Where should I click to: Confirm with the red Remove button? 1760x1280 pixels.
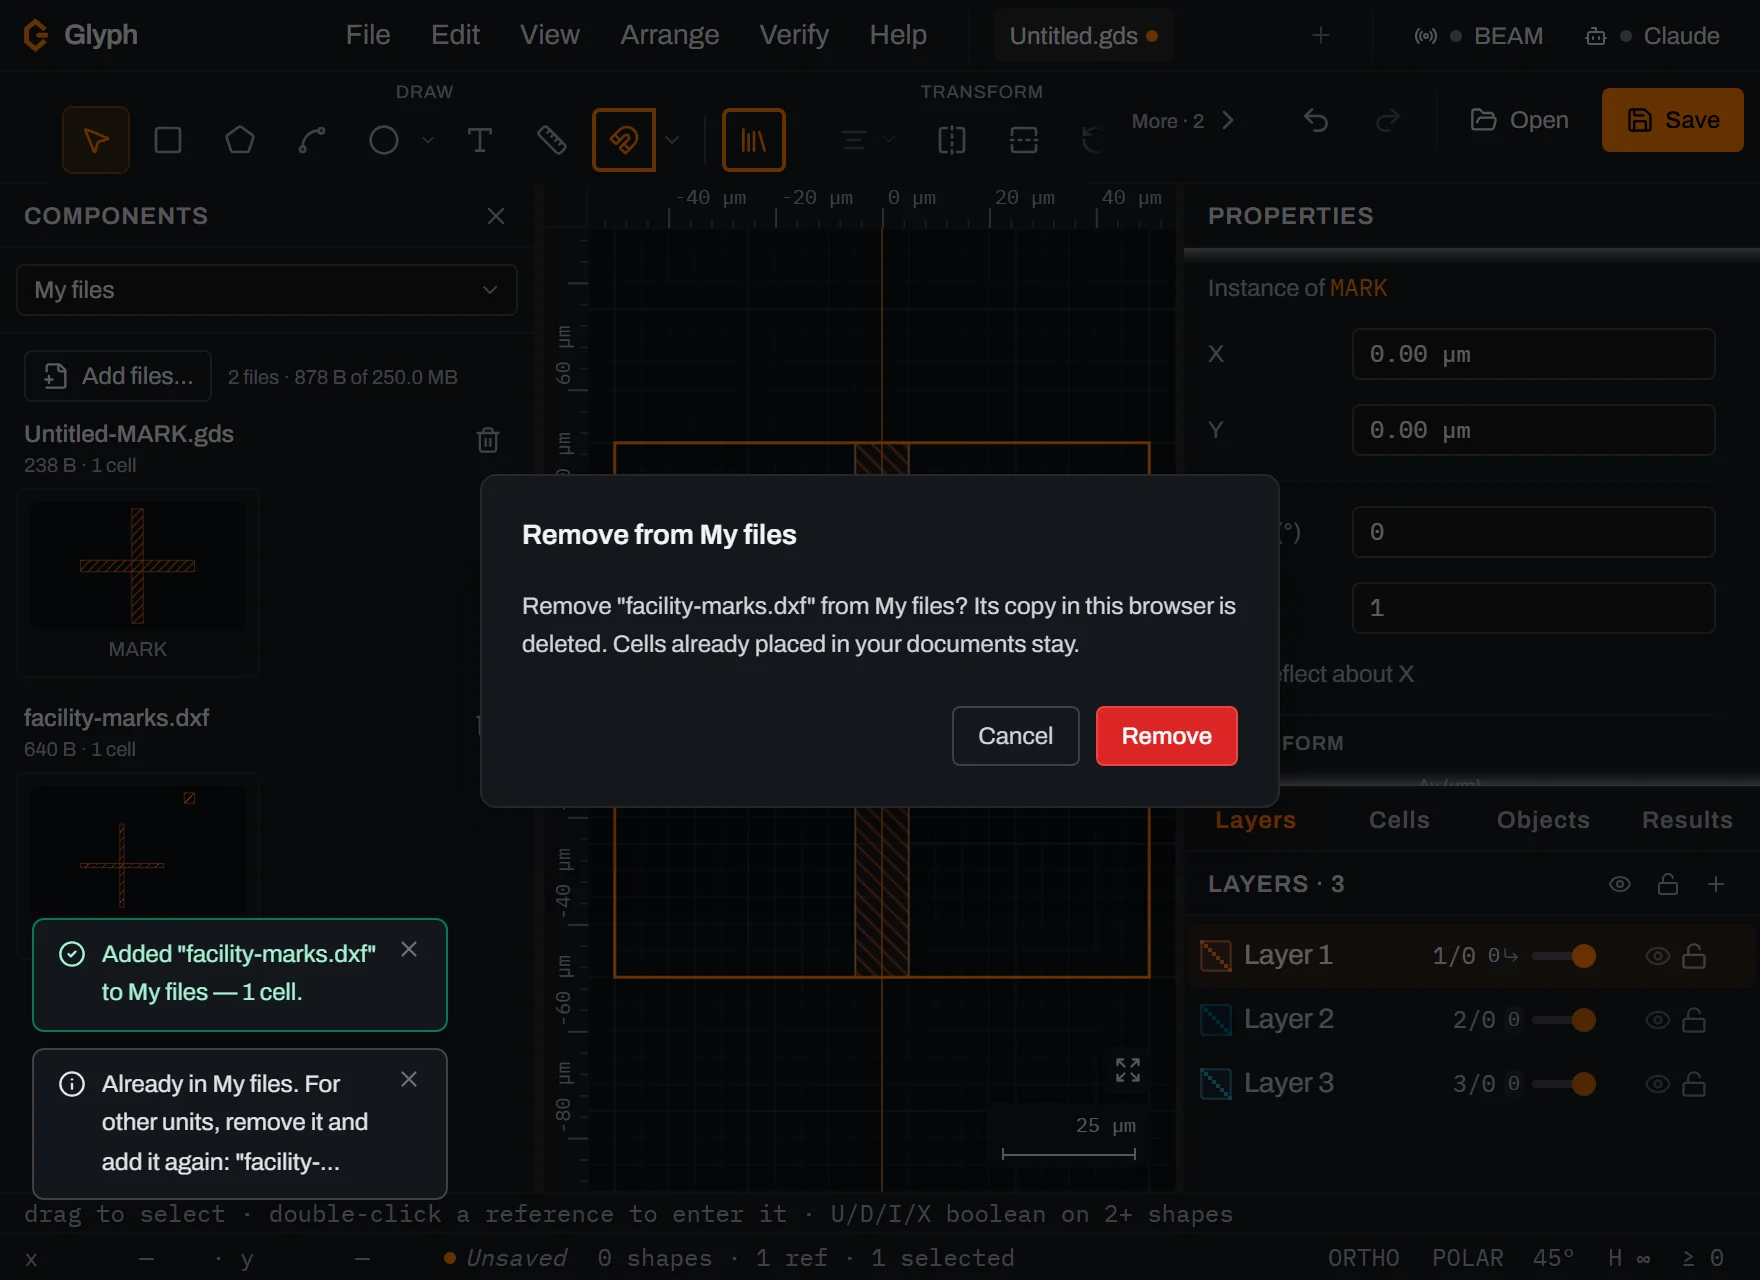pyautogui.click(x=1167, y=736)
